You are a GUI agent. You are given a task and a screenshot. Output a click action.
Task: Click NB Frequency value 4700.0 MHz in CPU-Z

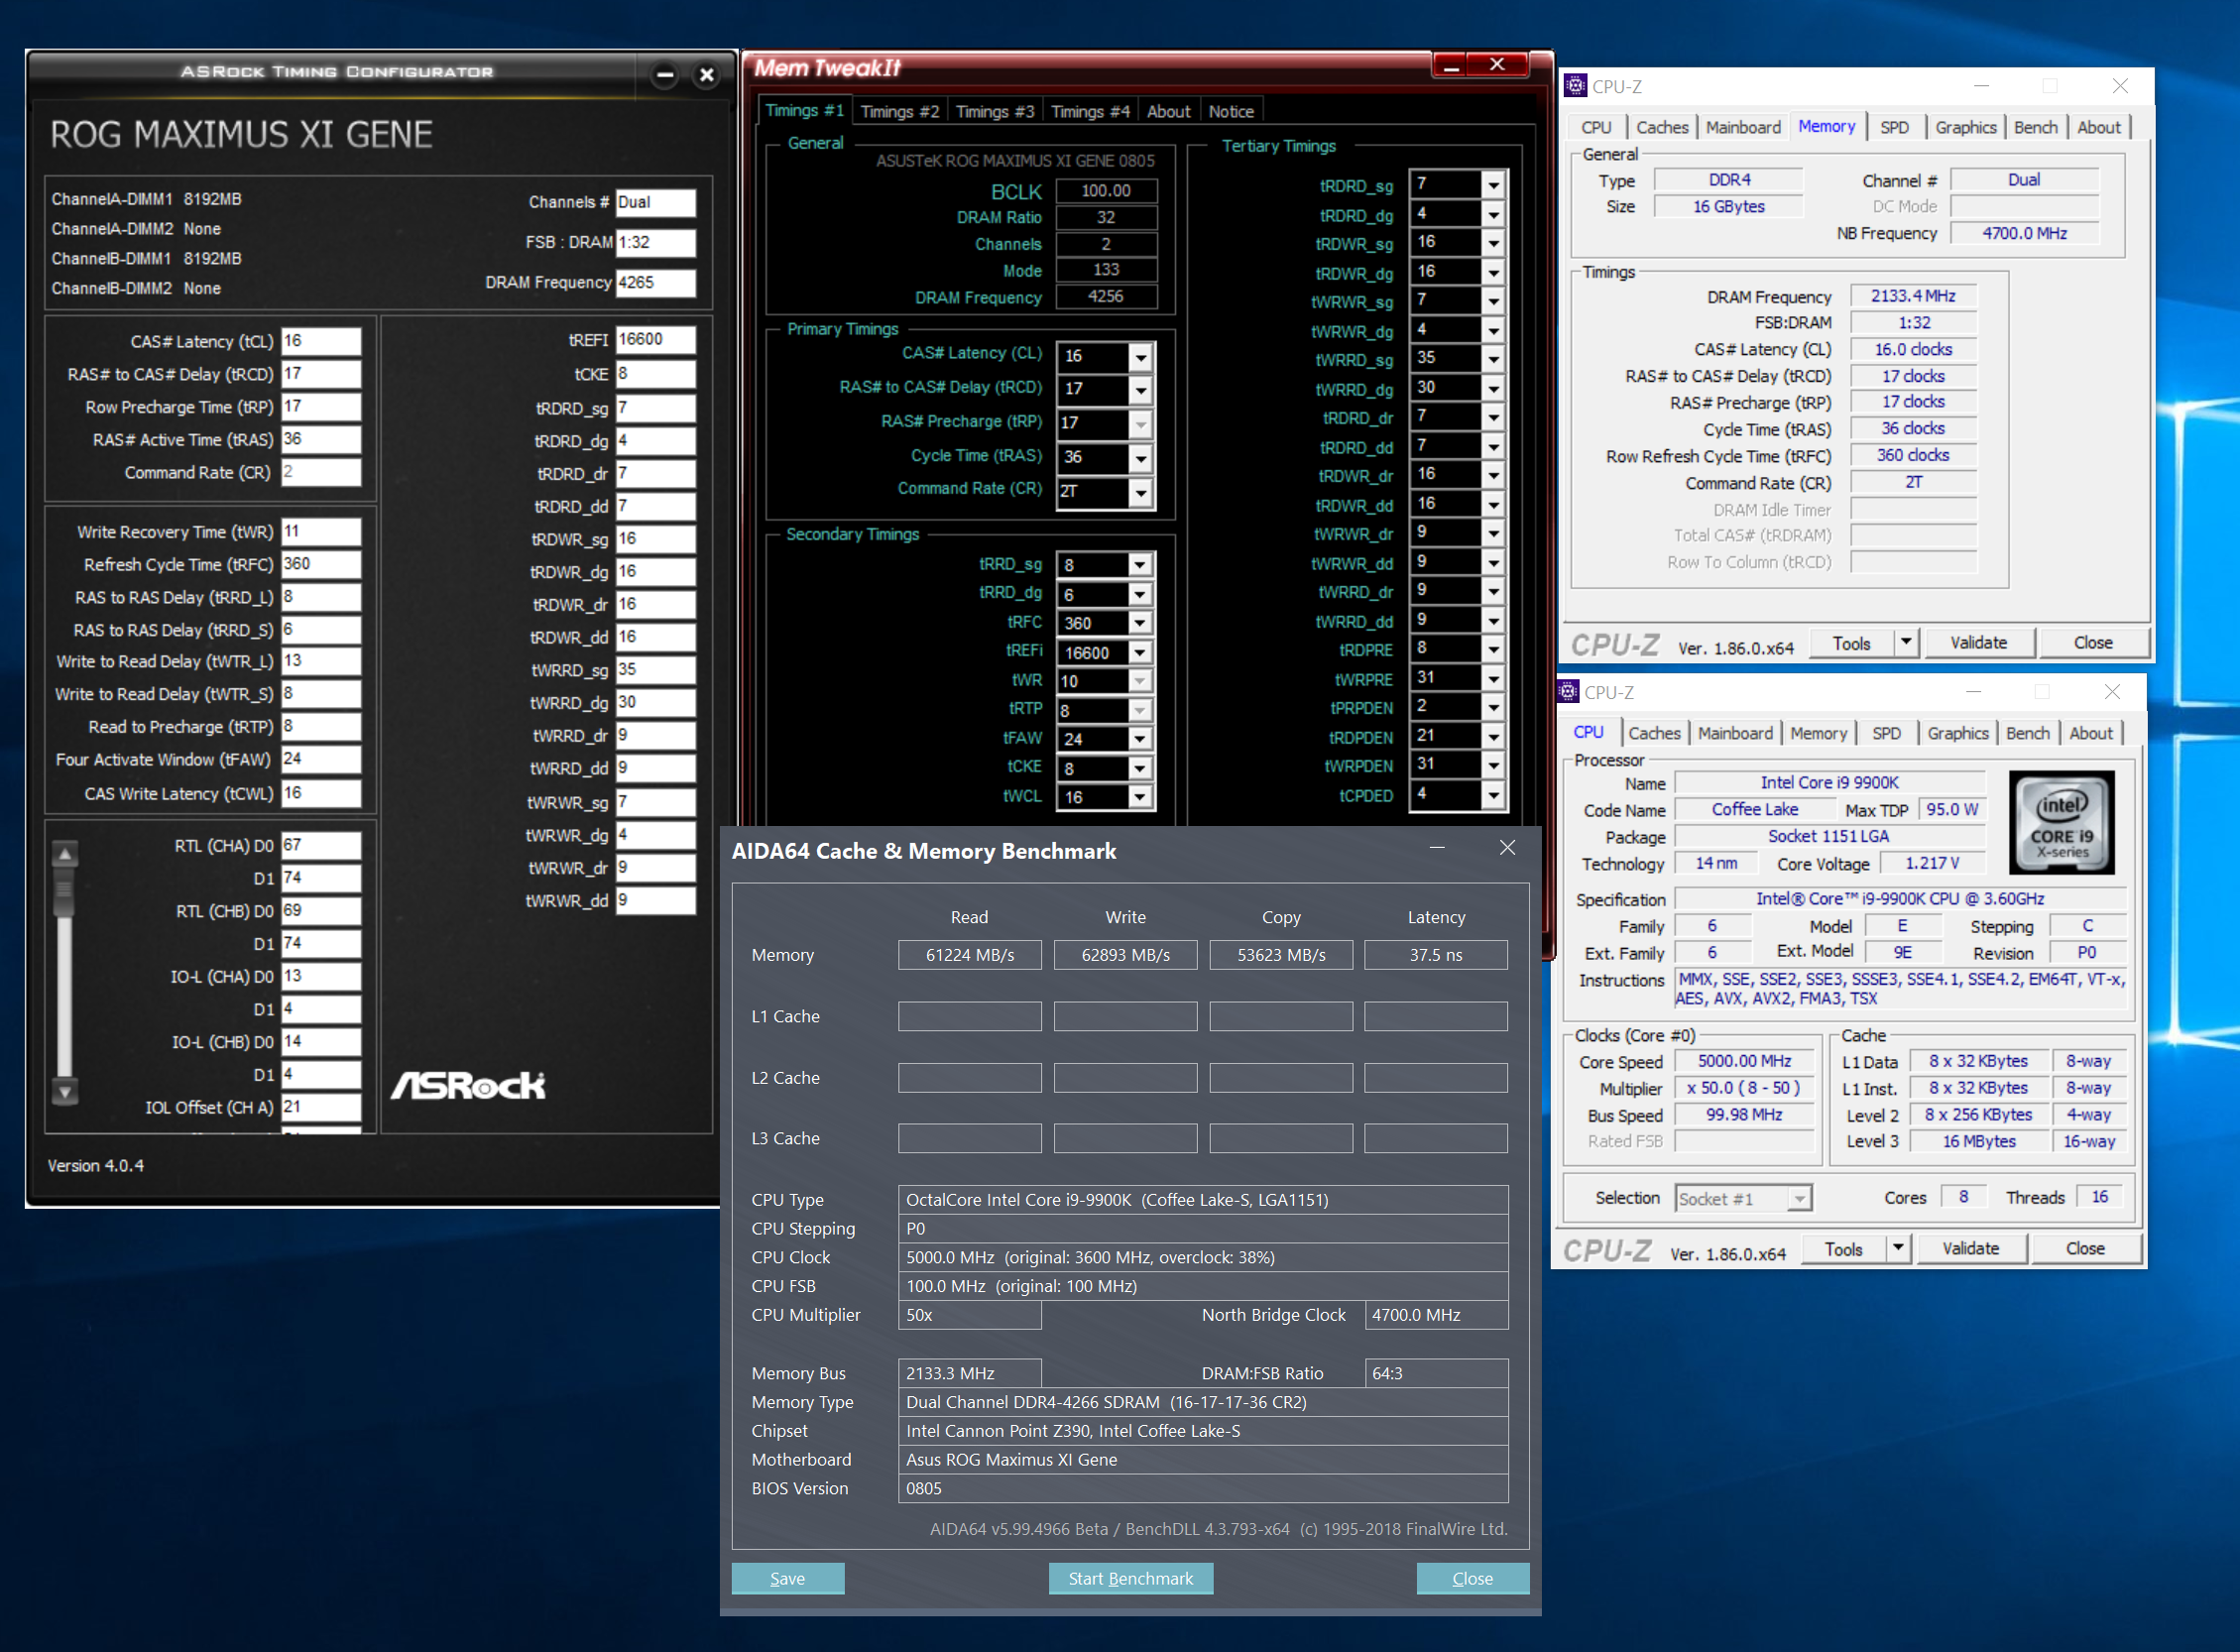(x=2024, y=233)
